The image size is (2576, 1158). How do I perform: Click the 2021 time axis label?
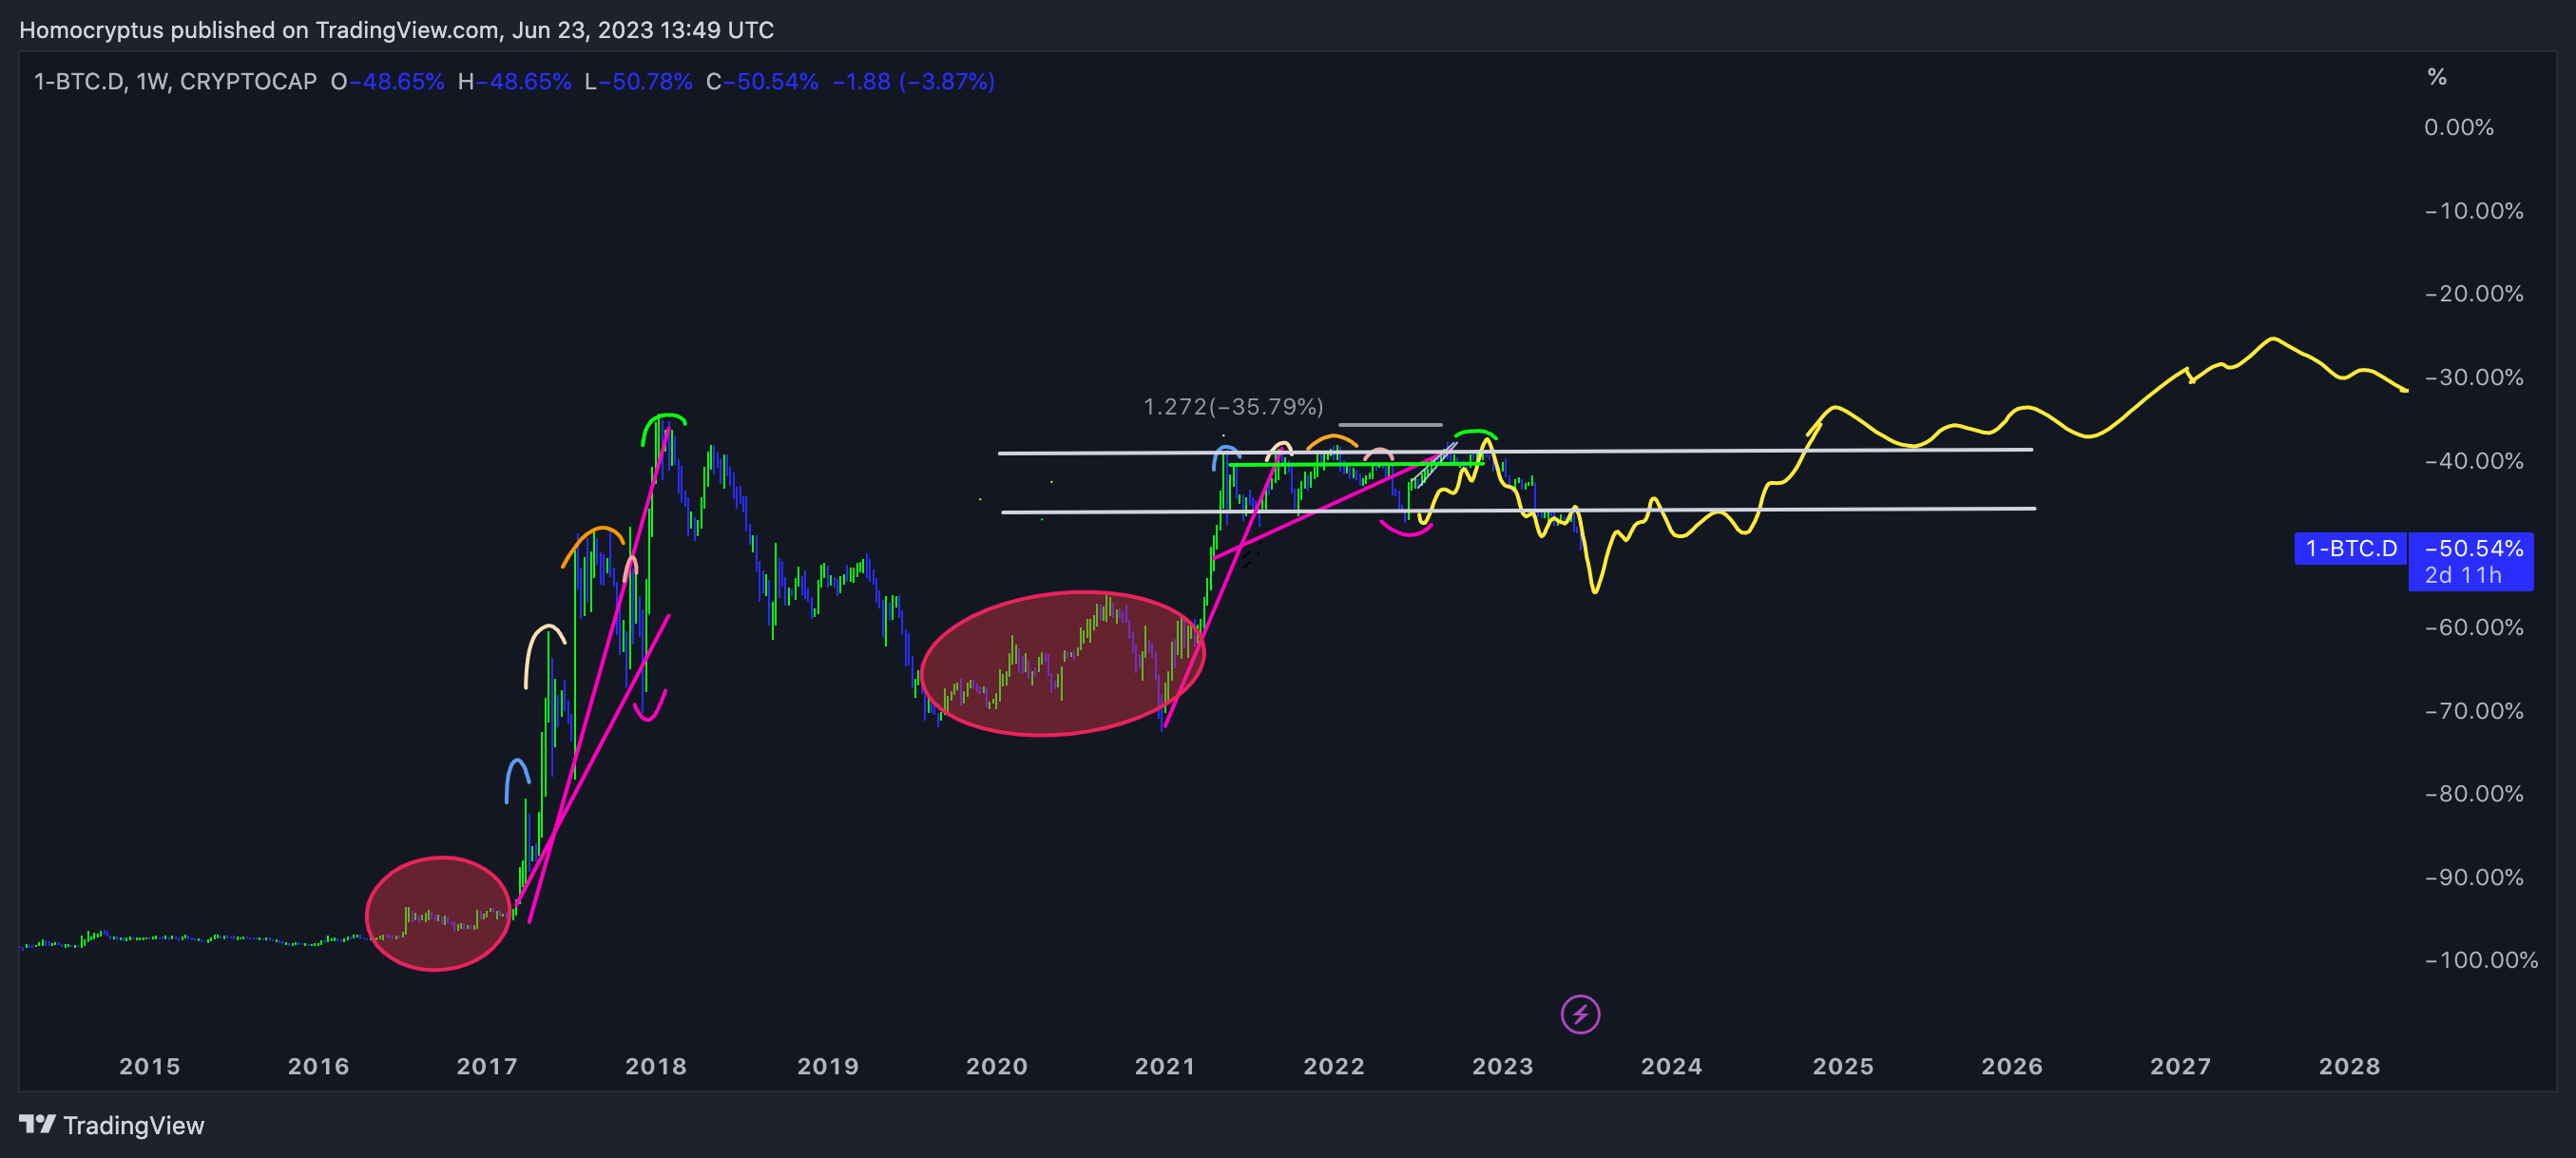1165,1066
